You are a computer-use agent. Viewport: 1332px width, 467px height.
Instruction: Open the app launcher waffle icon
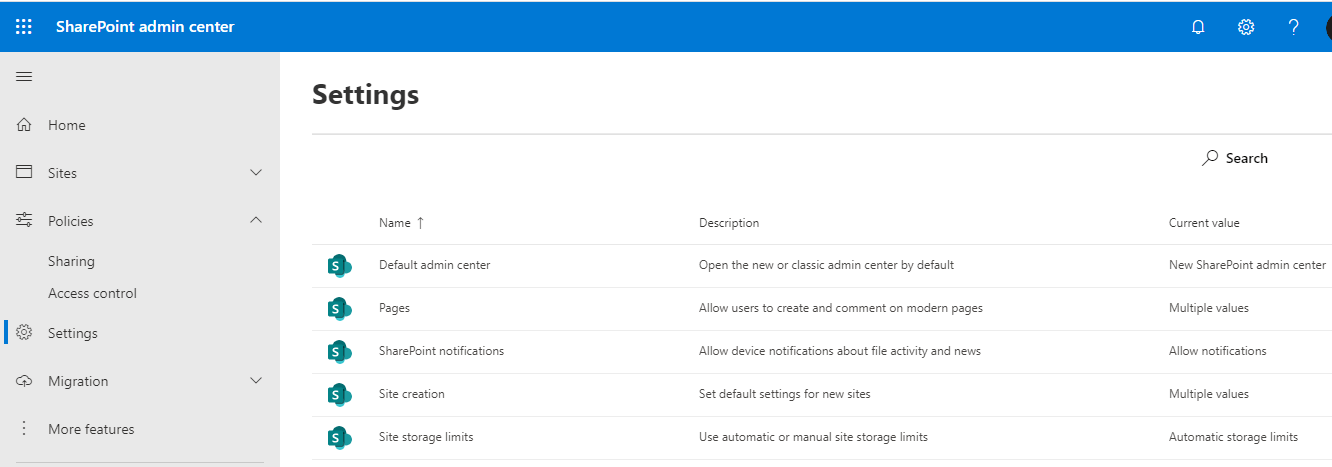[x=24, y=27]
